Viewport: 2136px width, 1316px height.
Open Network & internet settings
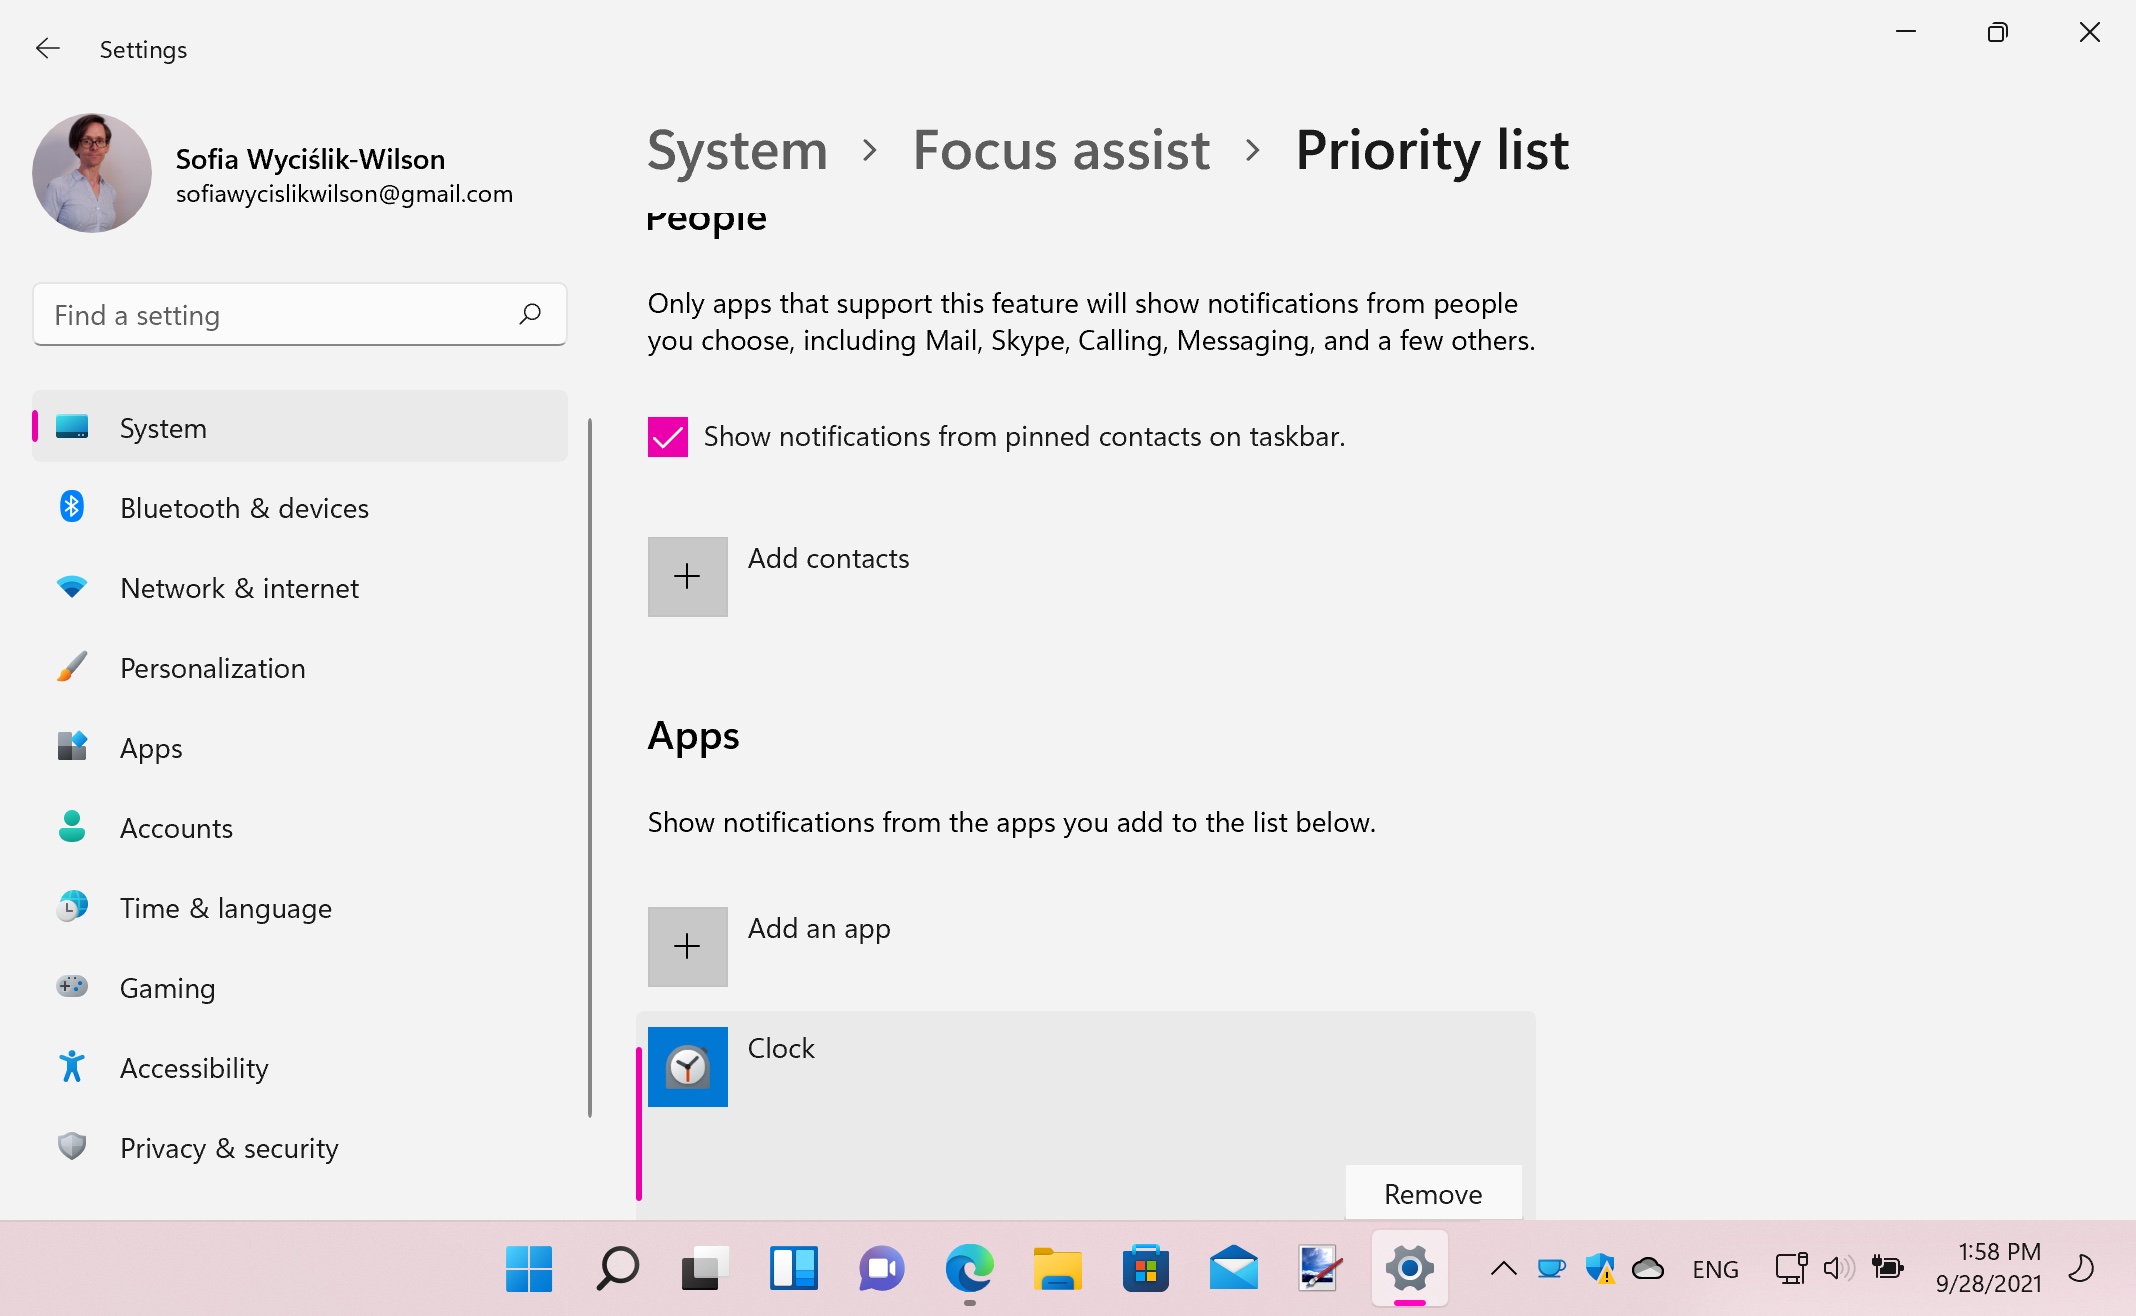point(240,587)
